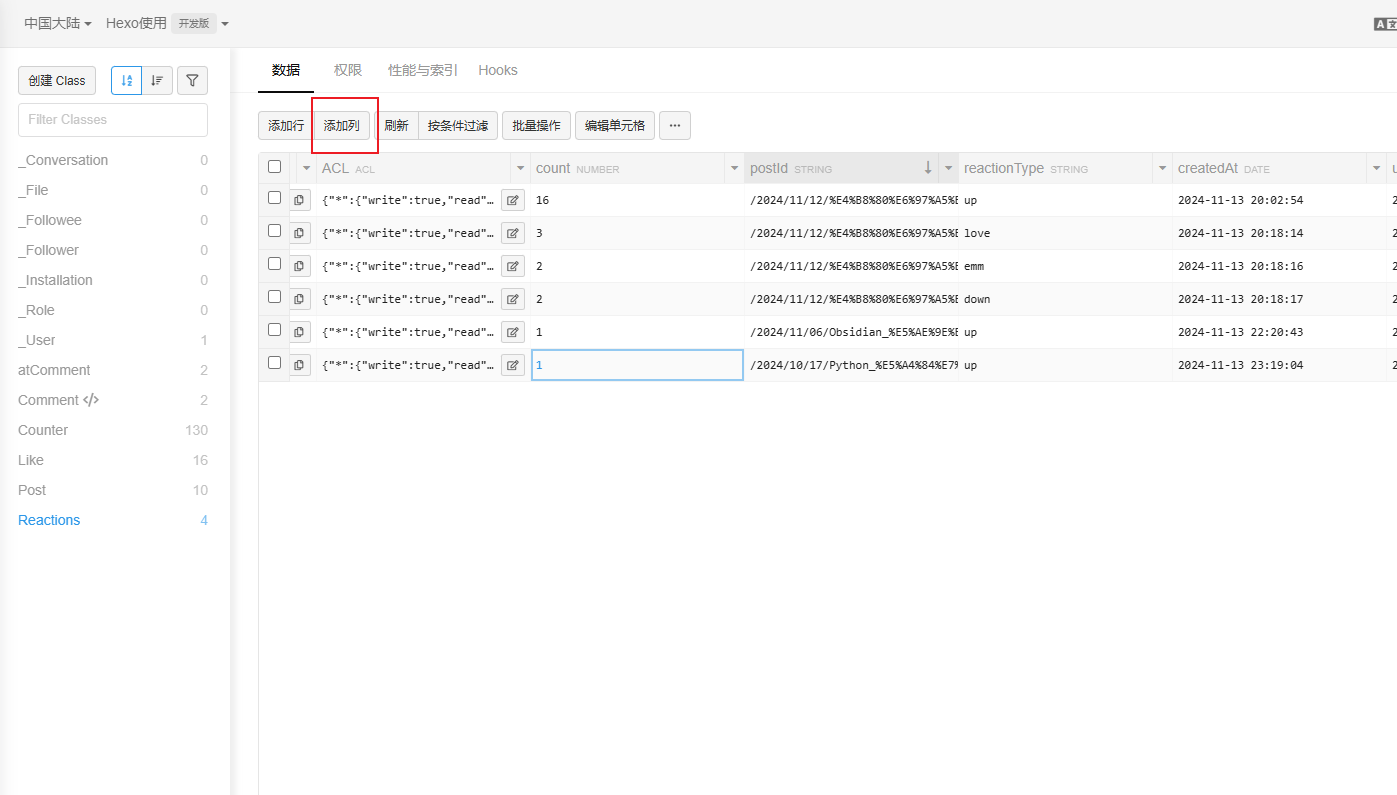1397x795 pixels.
Task: Toggle postId column sort arrow
Action: [x=928, y=168]
